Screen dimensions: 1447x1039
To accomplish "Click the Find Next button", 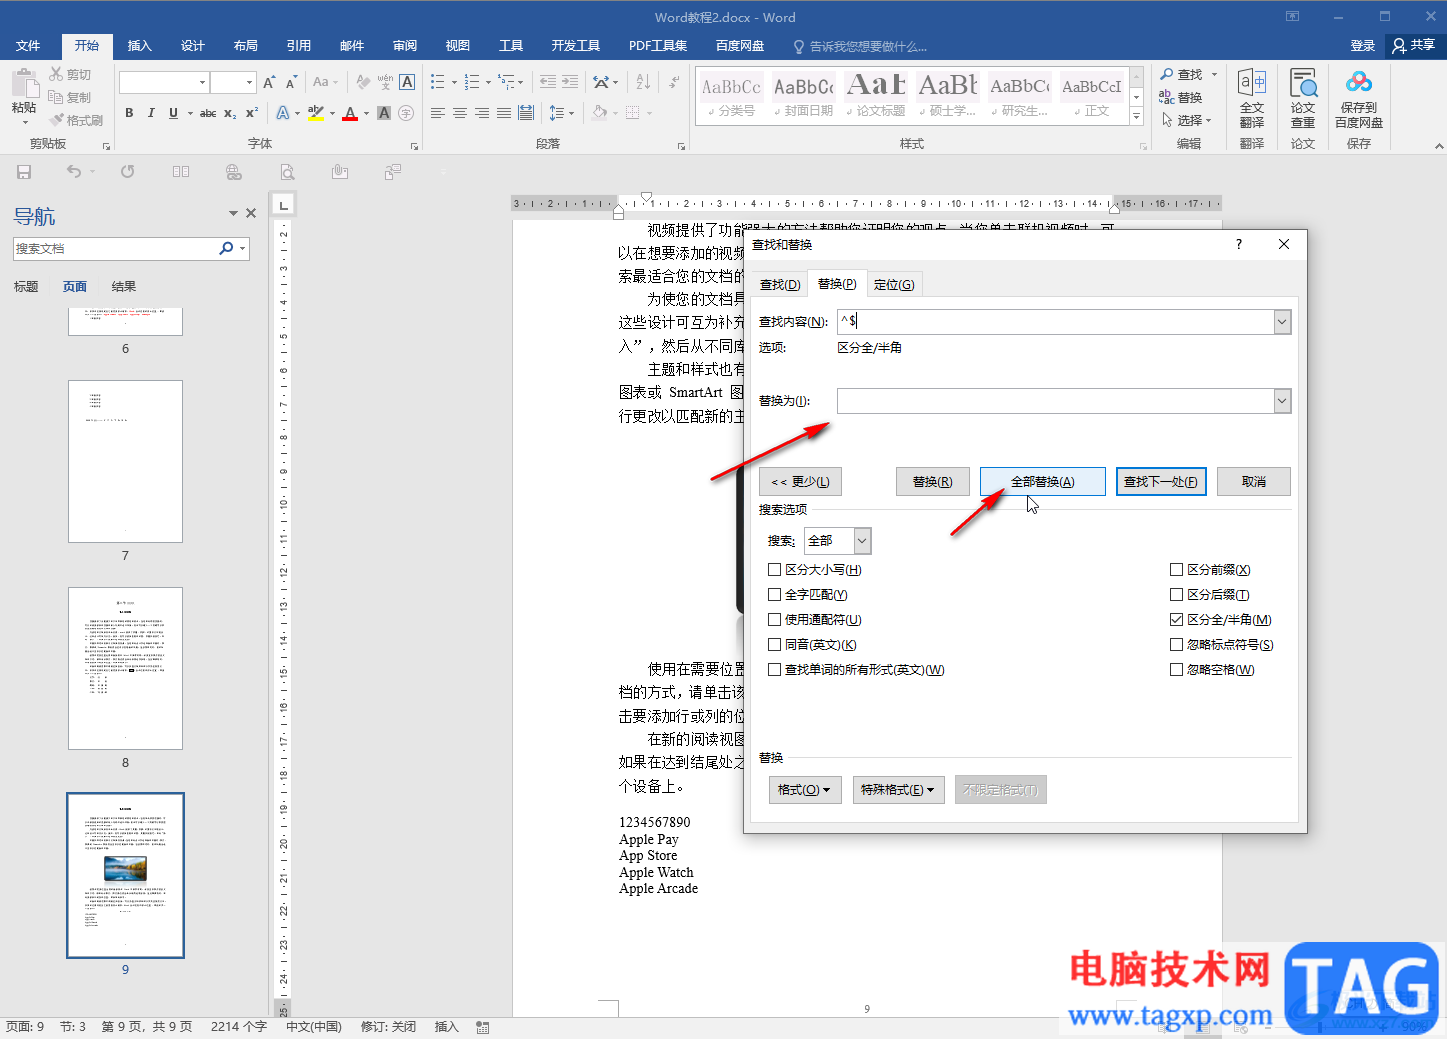I will coord(1161,482).
